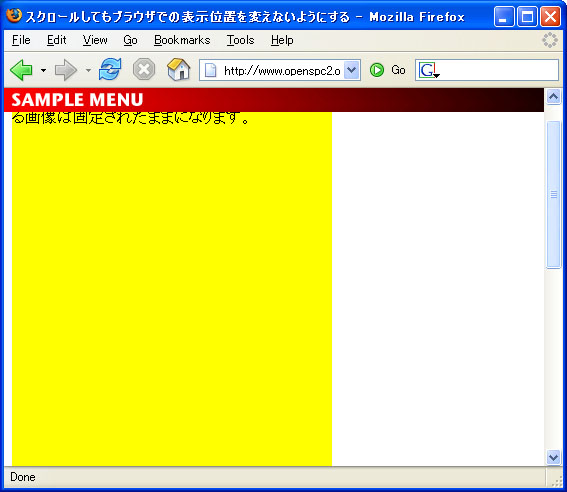Open the Help menu
Image resolution: width=567 pixels, height=492 pixels.
tap(282, 40)
